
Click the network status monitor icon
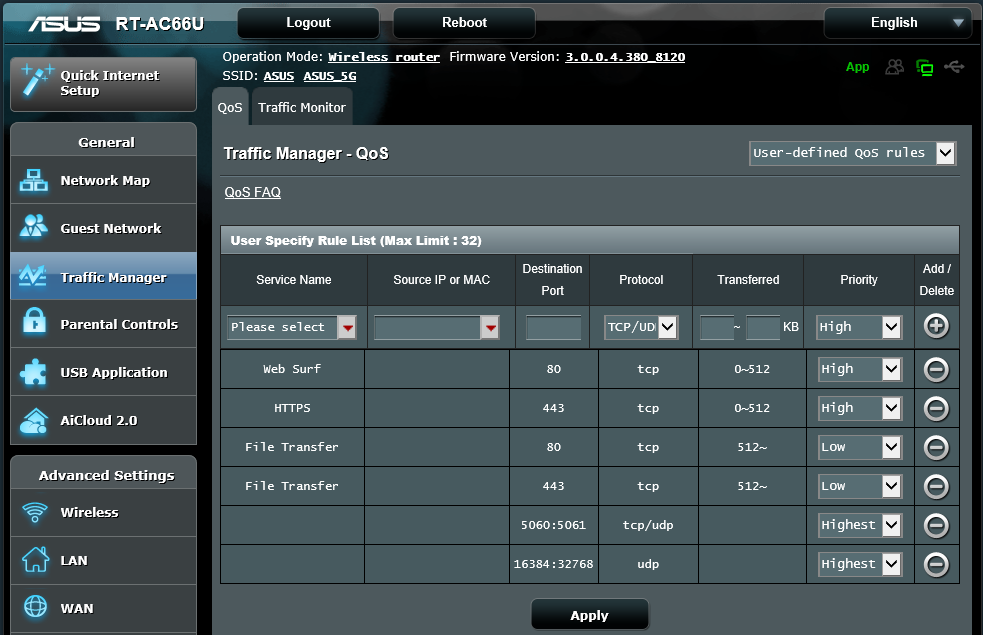[925, 67]
